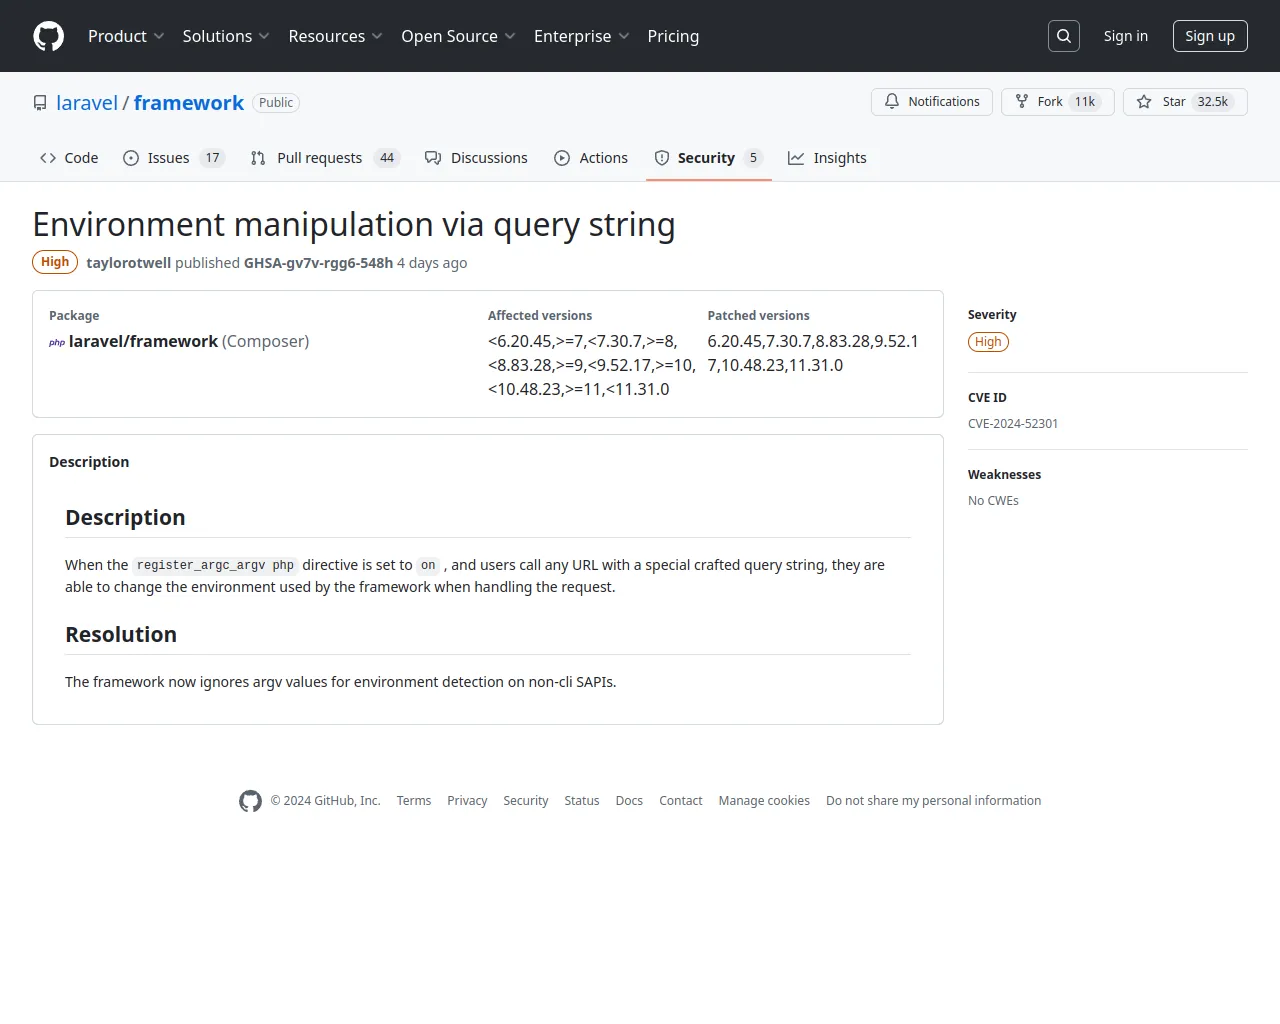Expand the Solutions menu
Image resolution: width=1280 pixels, height=1024 pixels.
click(226, 36)
